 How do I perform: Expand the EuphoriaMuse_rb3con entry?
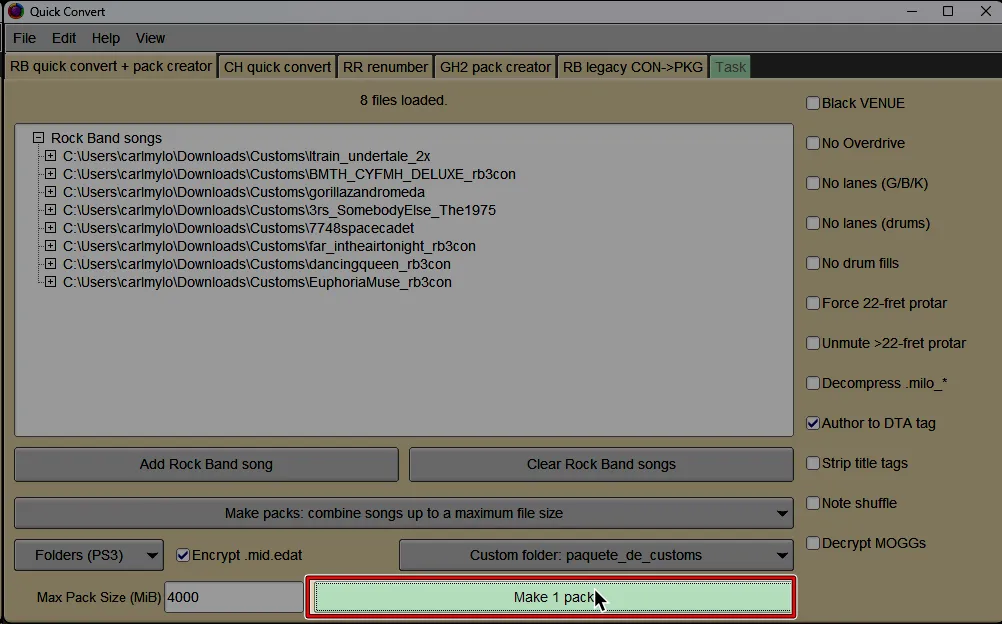pyautogui.click(x=50, y=281)
